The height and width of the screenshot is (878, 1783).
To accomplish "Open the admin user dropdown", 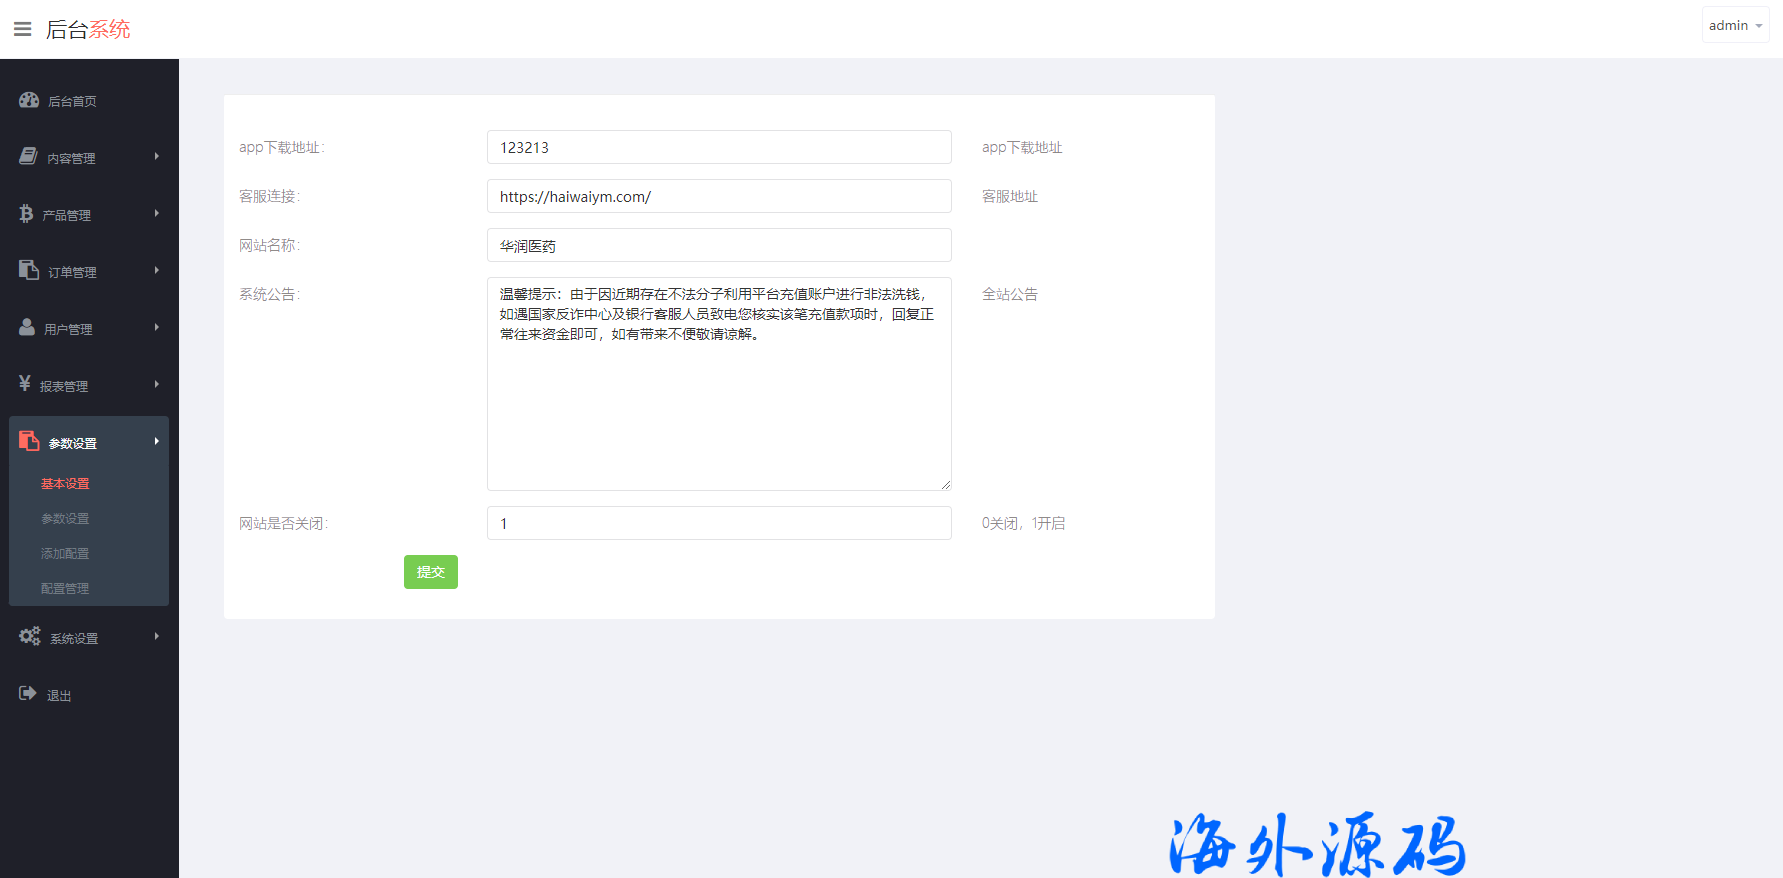I will point(1735,25).
